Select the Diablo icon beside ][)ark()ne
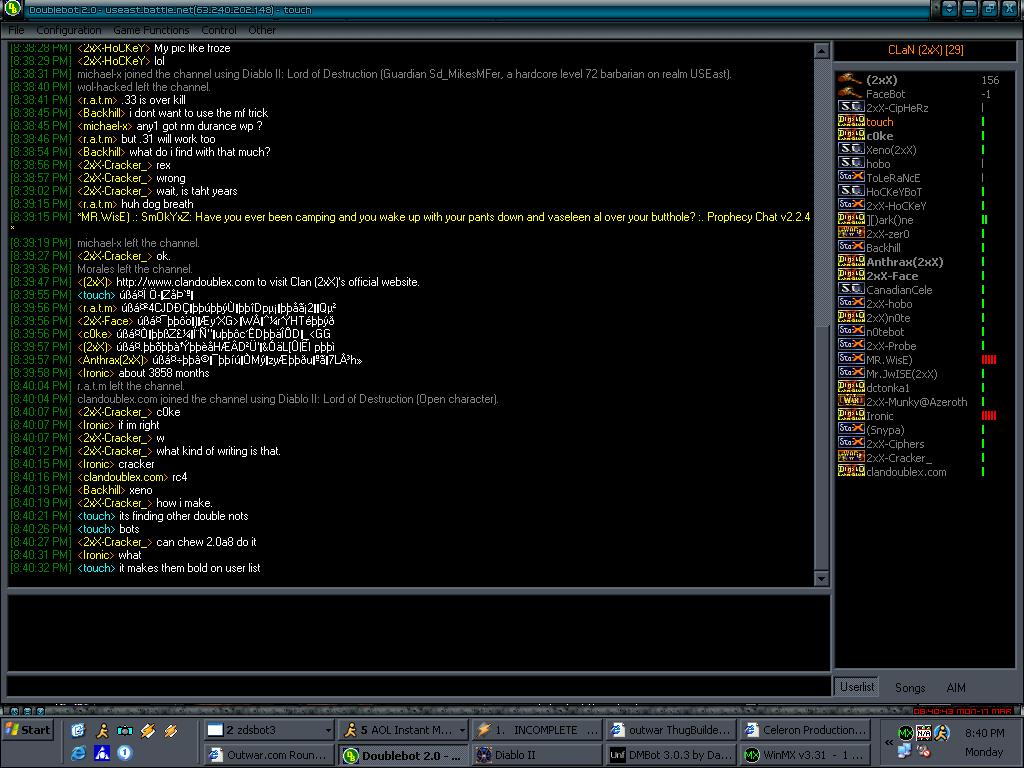Screen dimensions: 1024x768 tap(851, 219)
